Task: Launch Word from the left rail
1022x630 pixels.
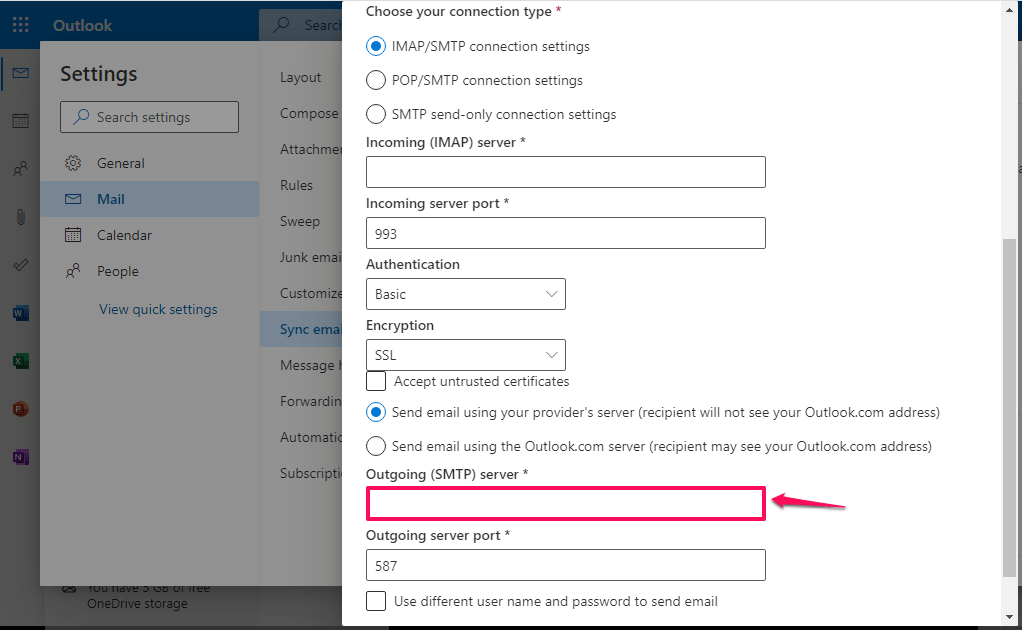Action: coord(20,312)
